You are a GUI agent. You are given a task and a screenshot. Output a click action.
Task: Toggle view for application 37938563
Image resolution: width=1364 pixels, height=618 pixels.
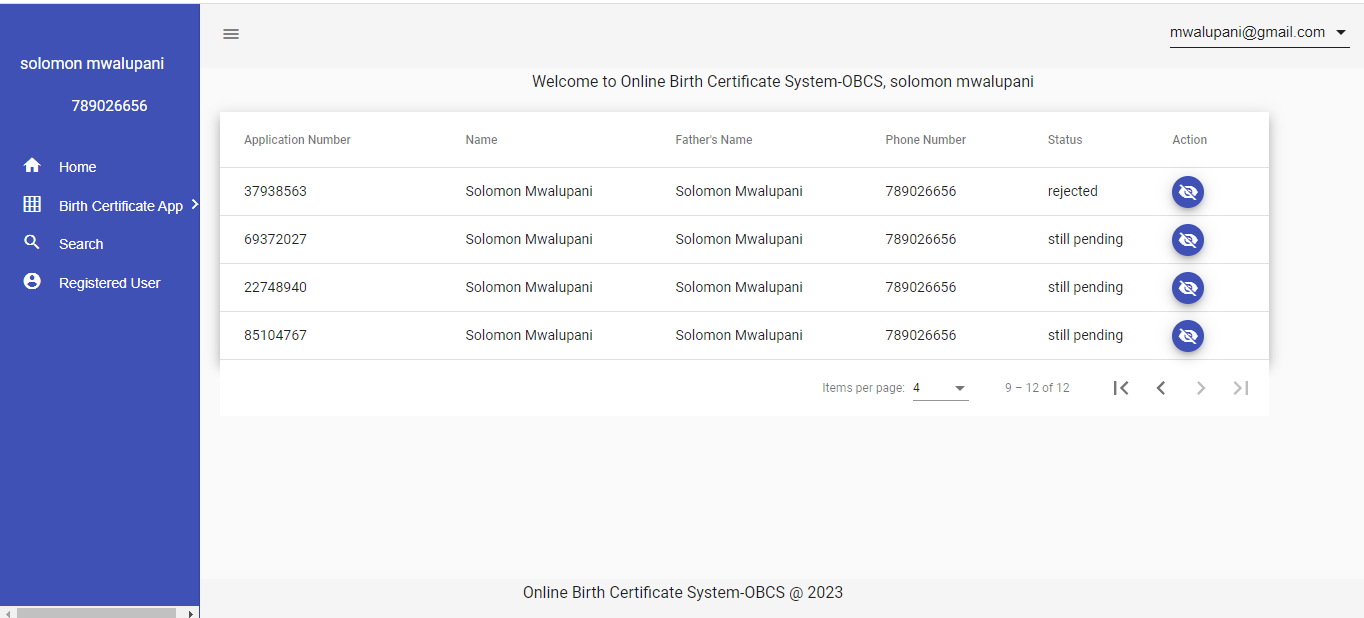(1188, 192)
